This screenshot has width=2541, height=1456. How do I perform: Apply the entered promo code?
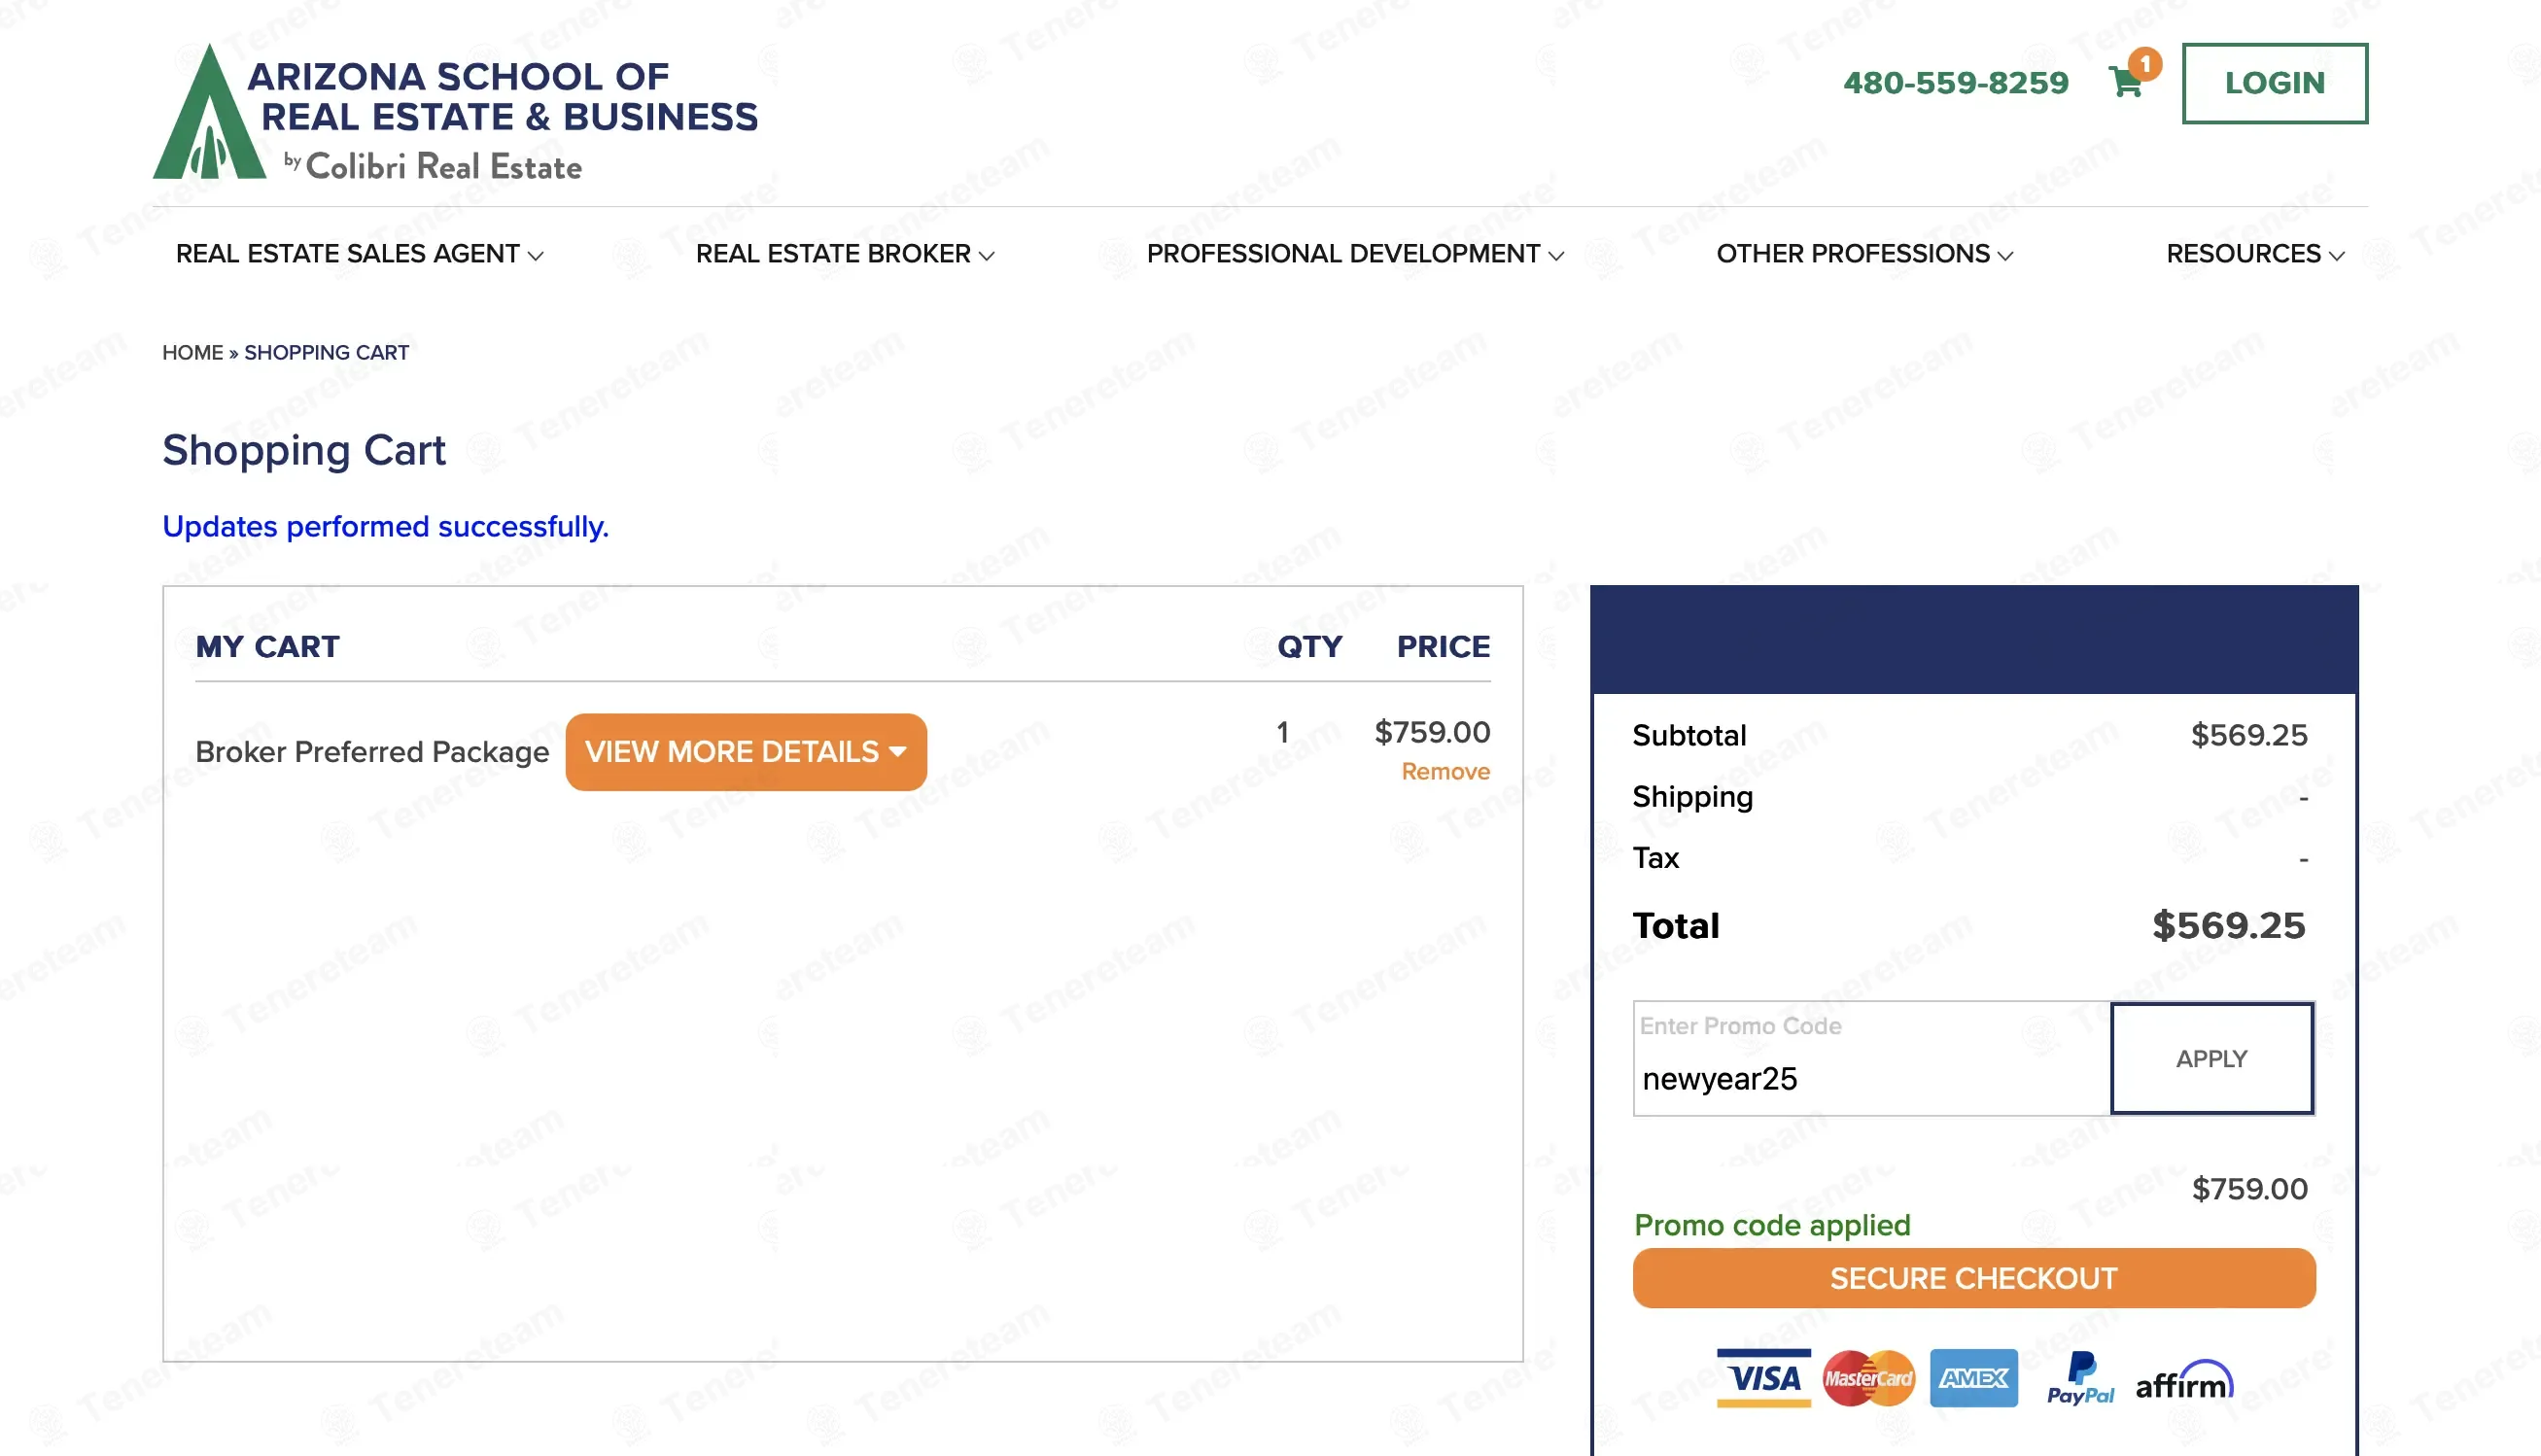click(2211, 1058)
